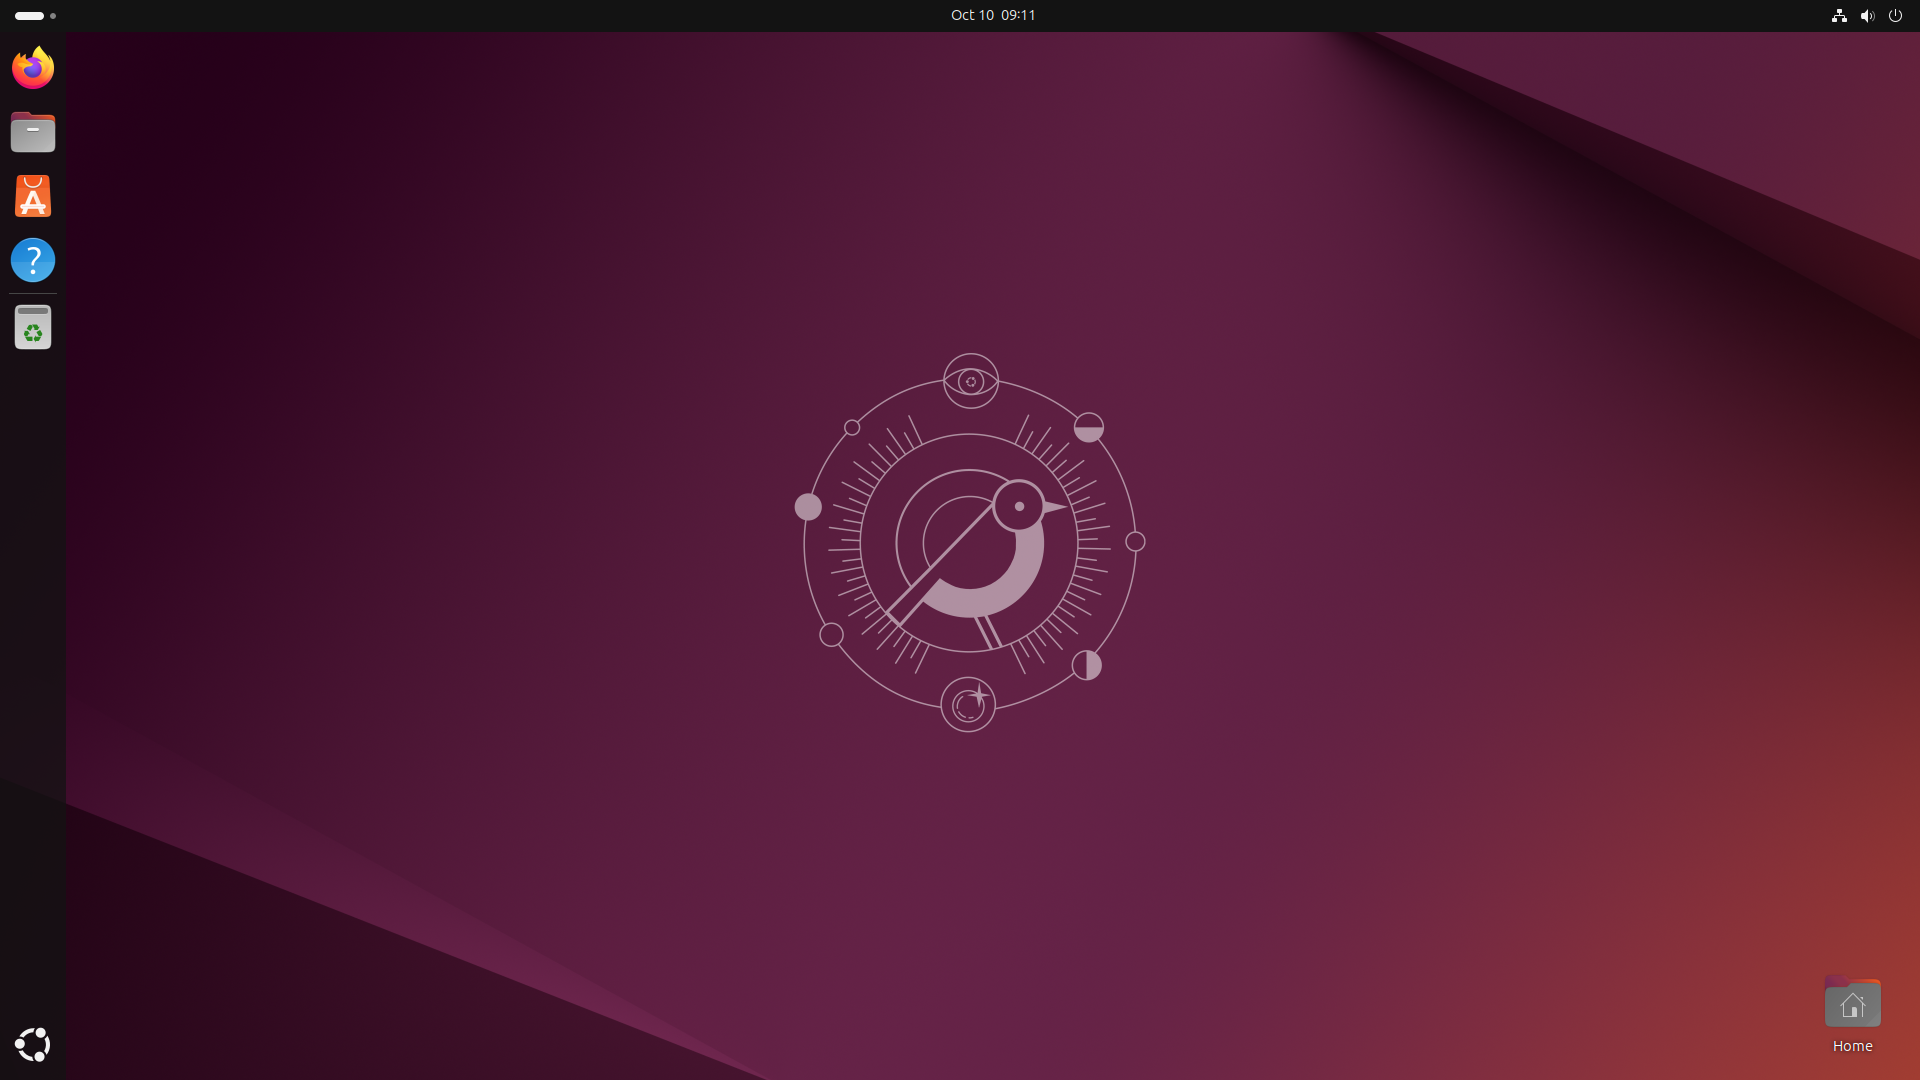
Task: Open the power indicator in the top bar
Action: (x=1896, y=15)
